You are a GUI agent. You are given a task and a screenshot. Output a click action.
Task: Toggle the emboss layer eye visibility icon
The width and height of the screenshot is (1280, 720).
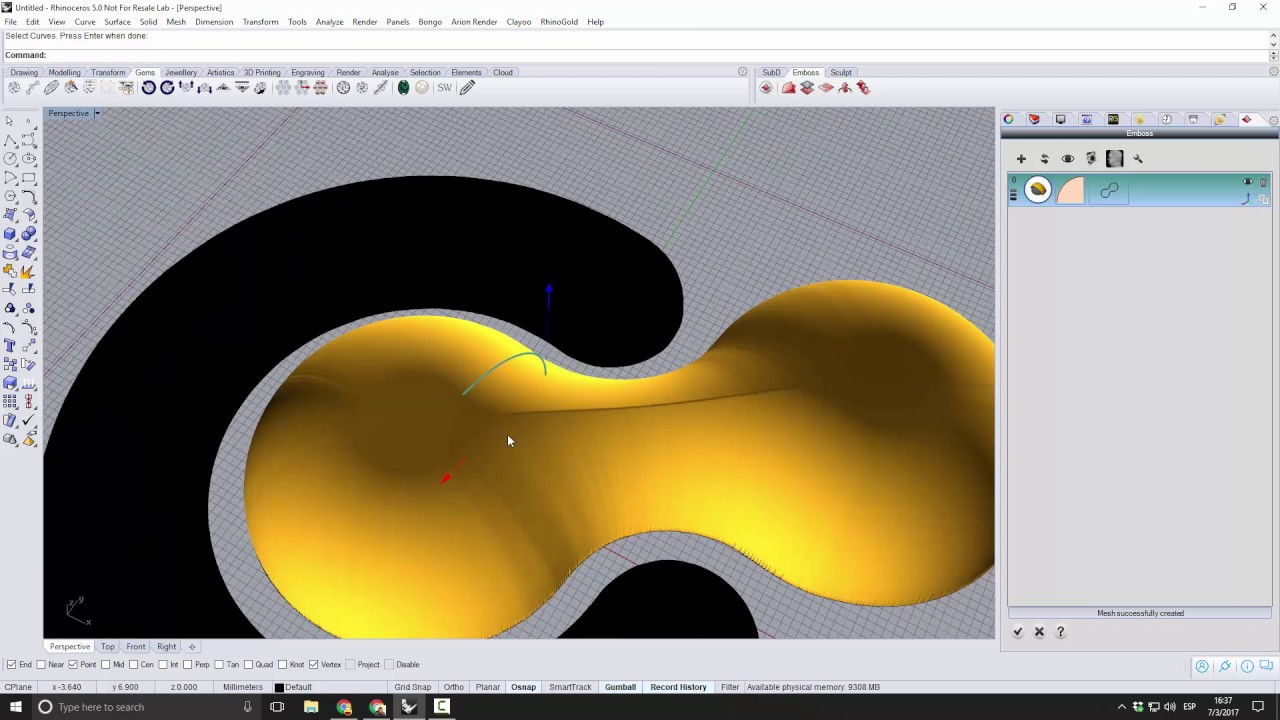[1248, 182]
